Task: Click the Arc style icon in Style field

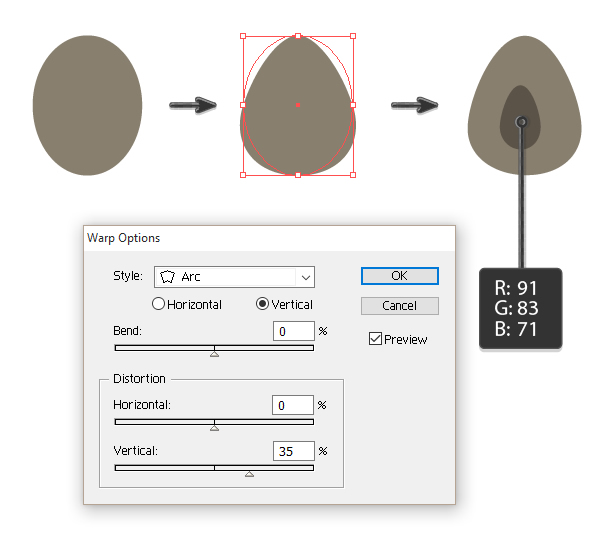Action: click(x=168, y=277)
